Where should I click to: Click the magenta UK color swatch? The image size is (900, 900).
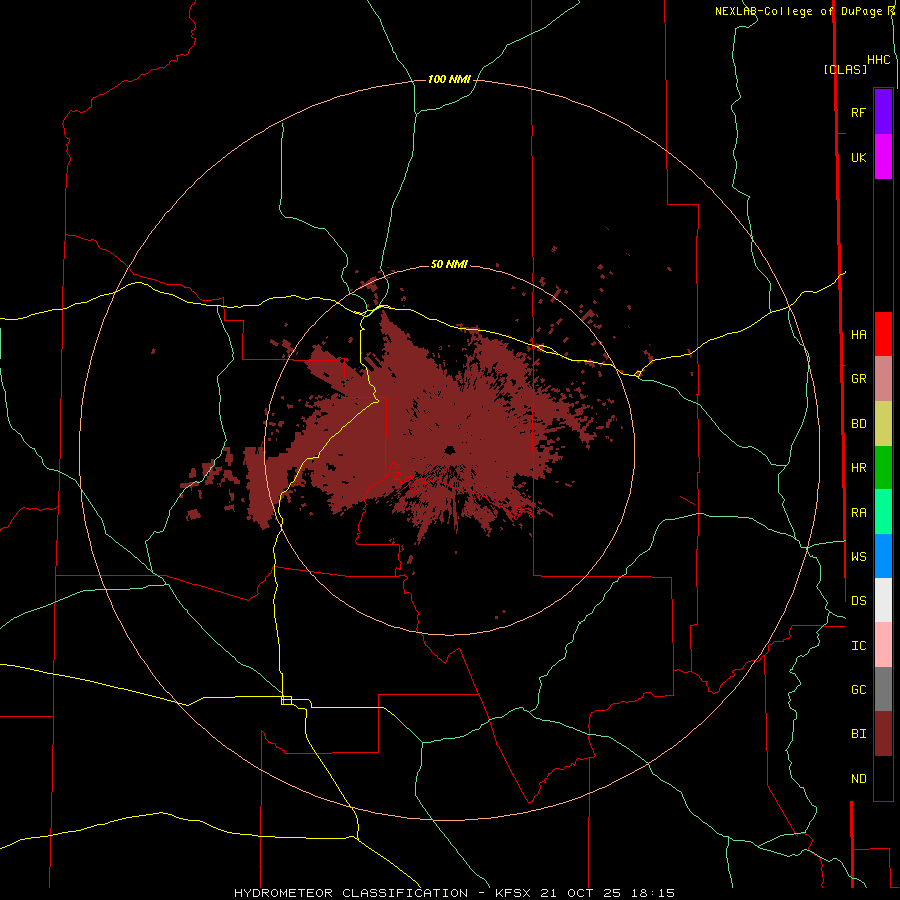[883, 157]
